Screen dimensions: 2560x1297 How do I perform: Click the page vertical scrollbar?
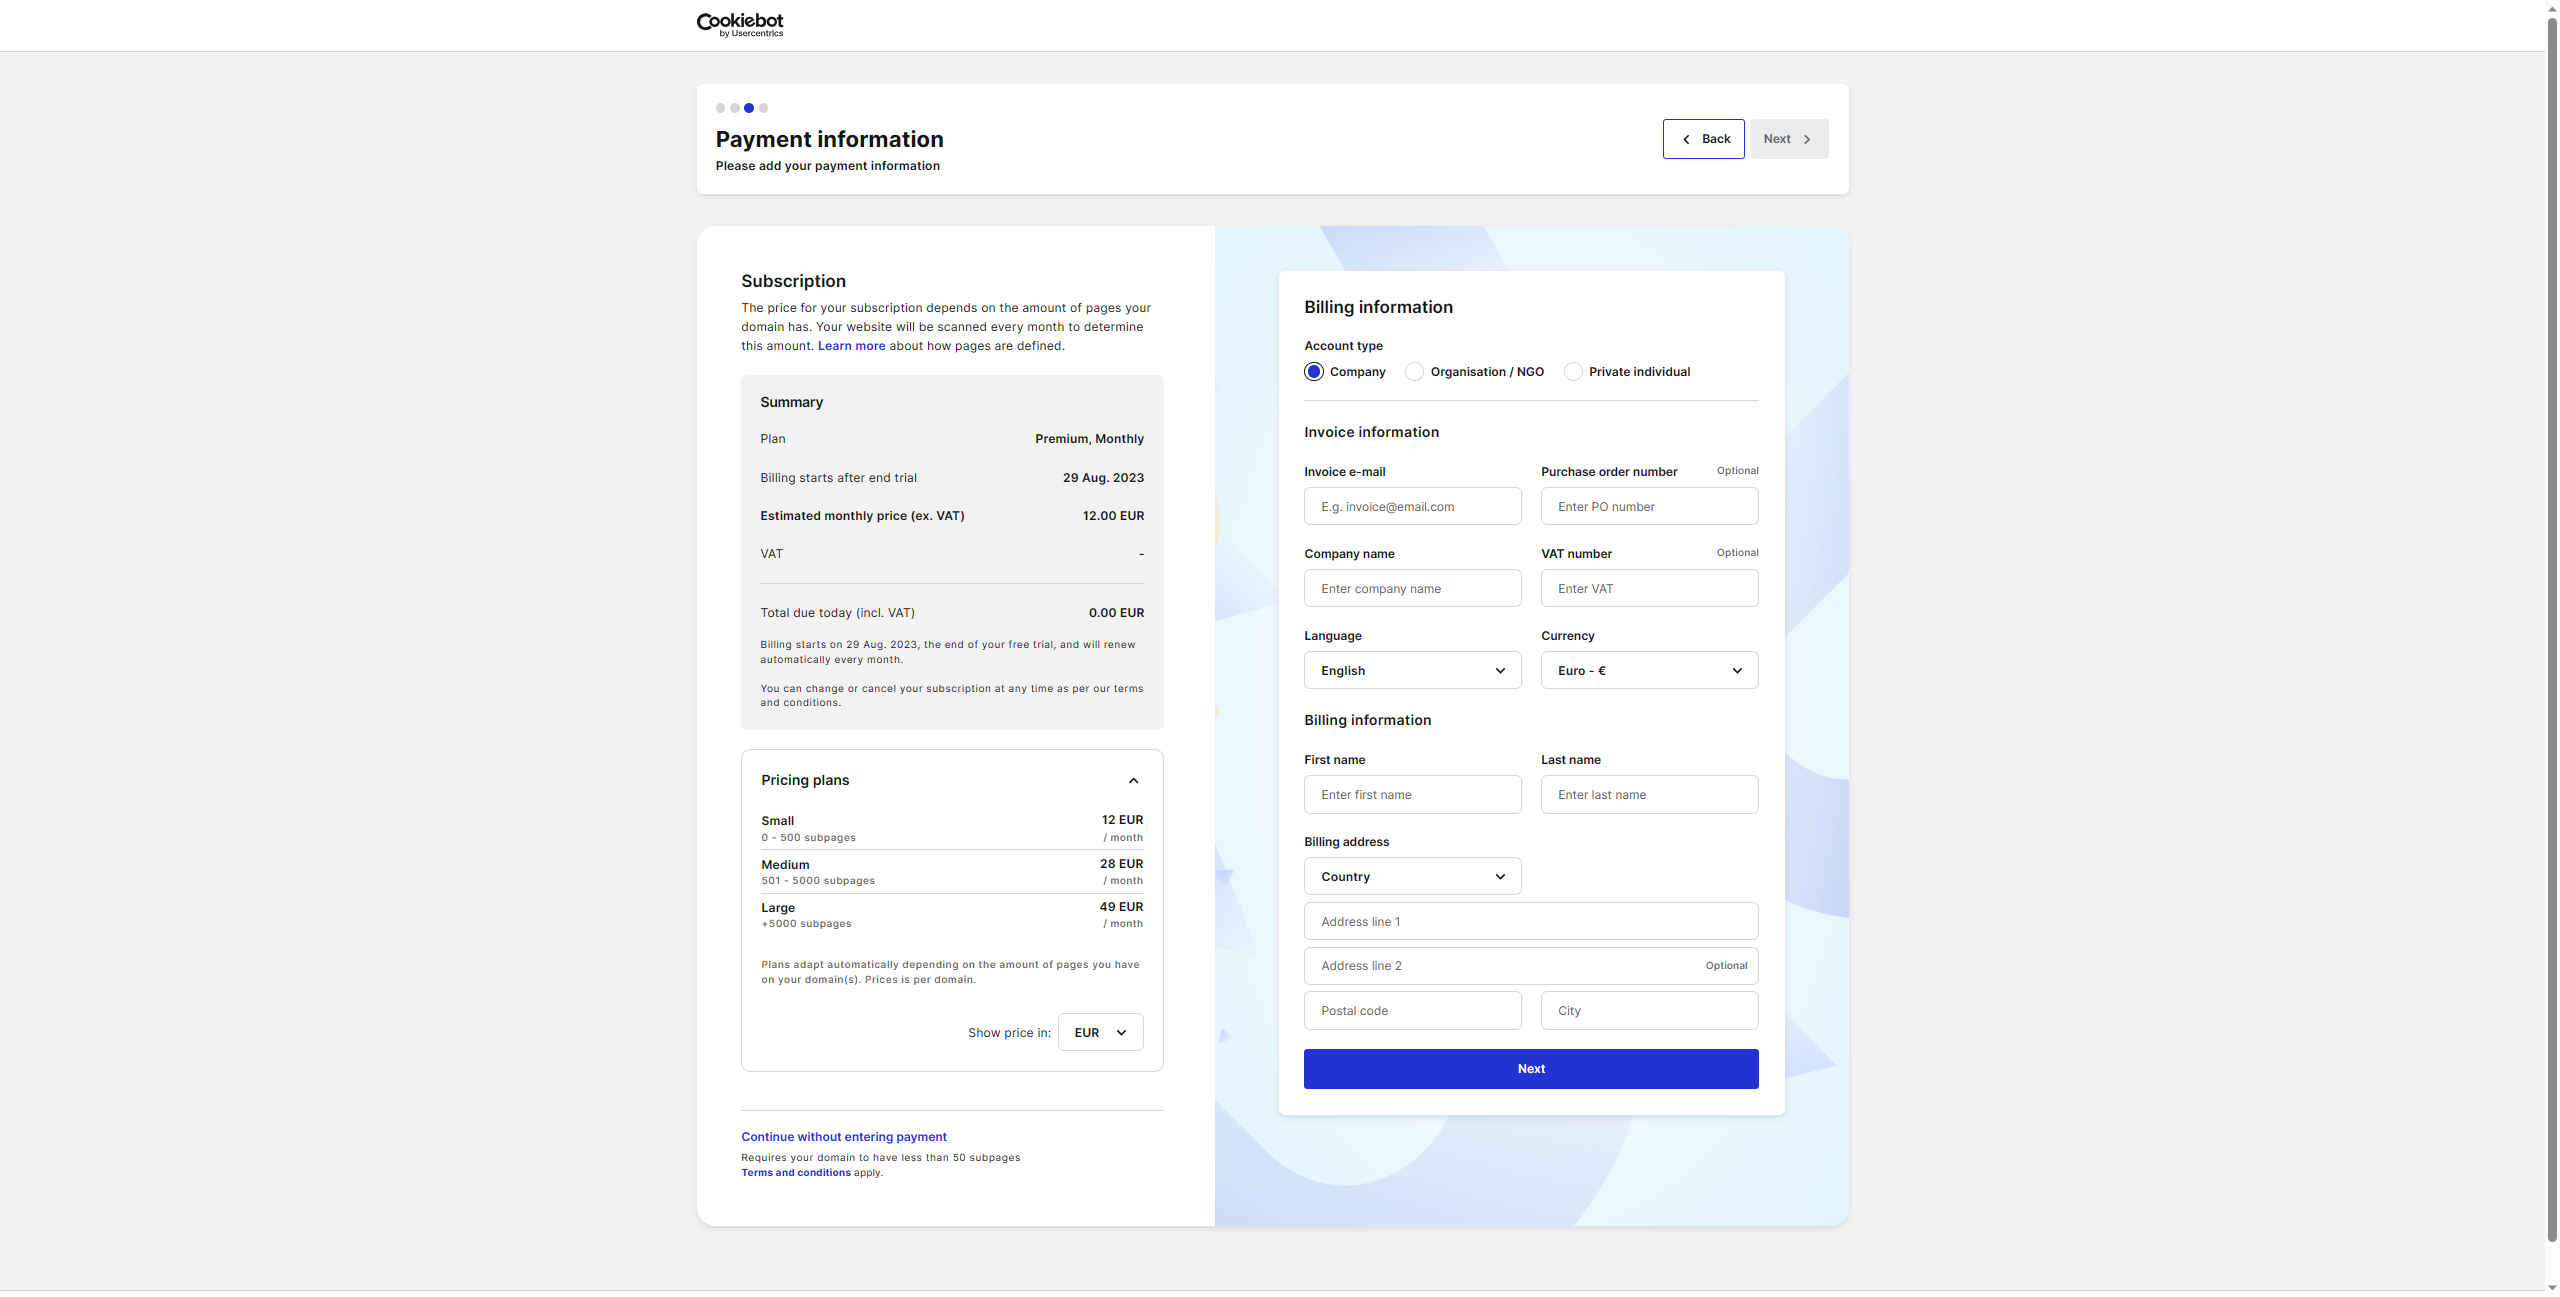[2551, 630]
